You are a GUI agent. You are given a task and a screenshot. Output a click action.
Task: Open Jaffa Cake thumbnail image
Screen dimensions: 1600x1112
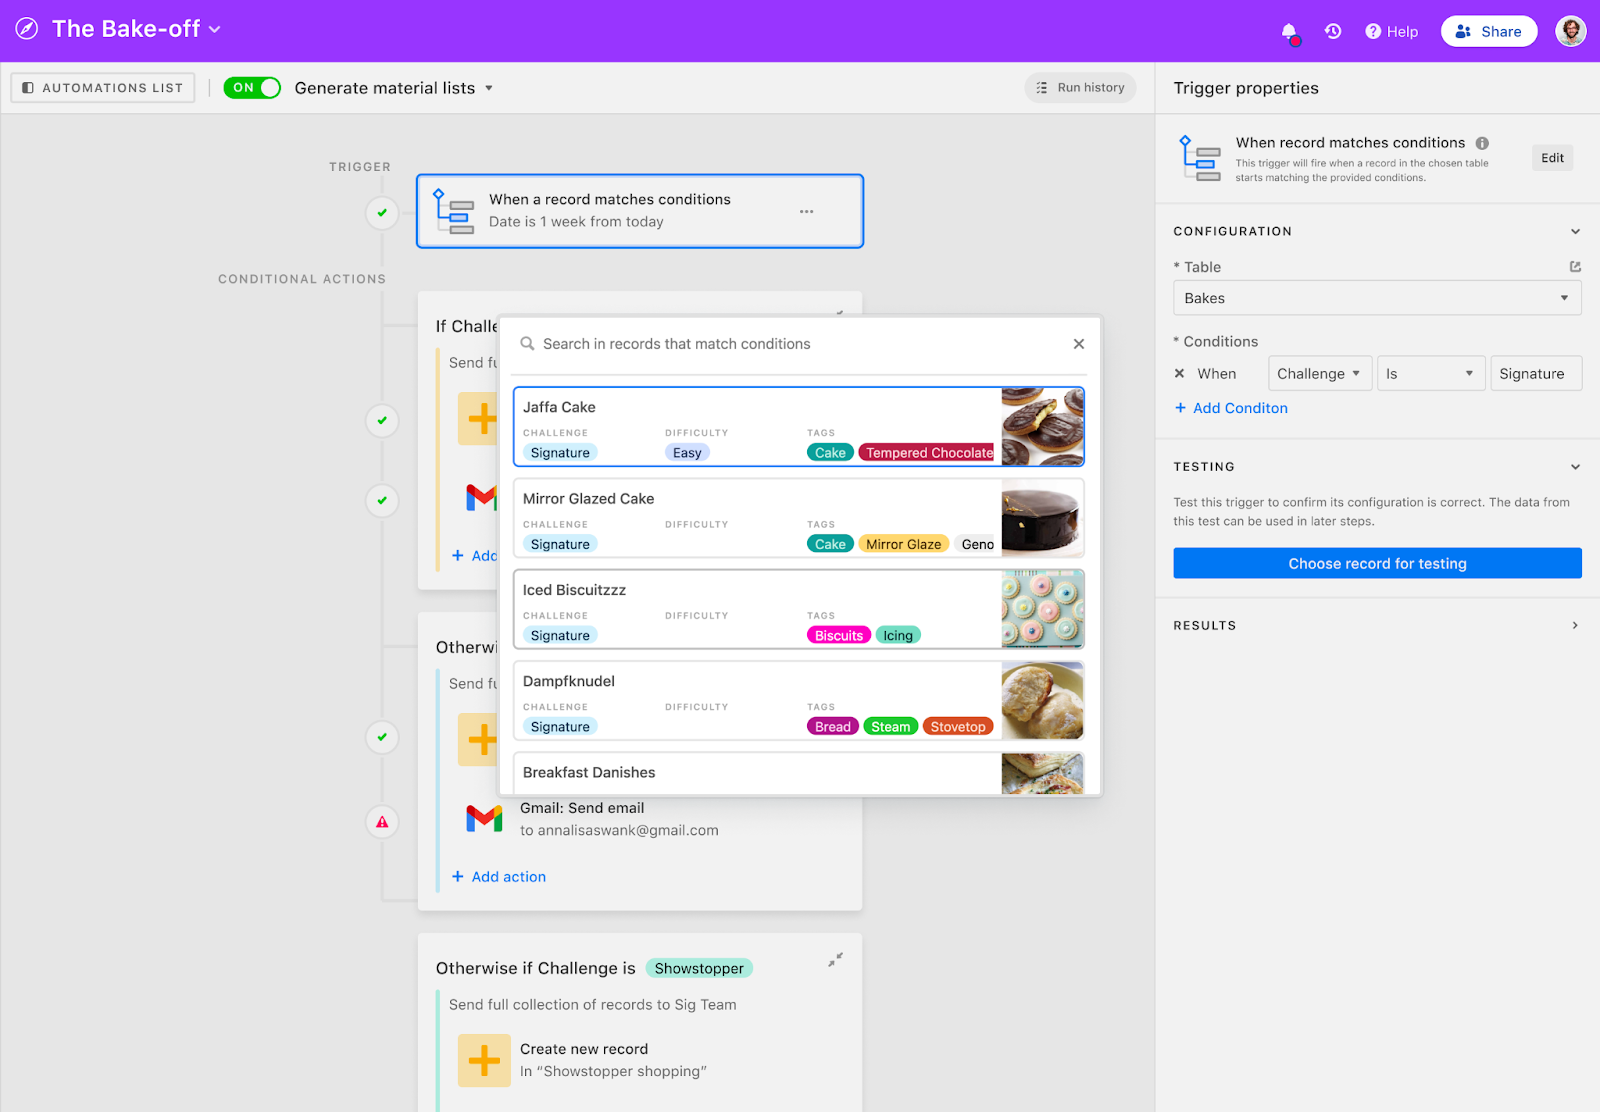pyautogui.click(x=1043, y=427)
